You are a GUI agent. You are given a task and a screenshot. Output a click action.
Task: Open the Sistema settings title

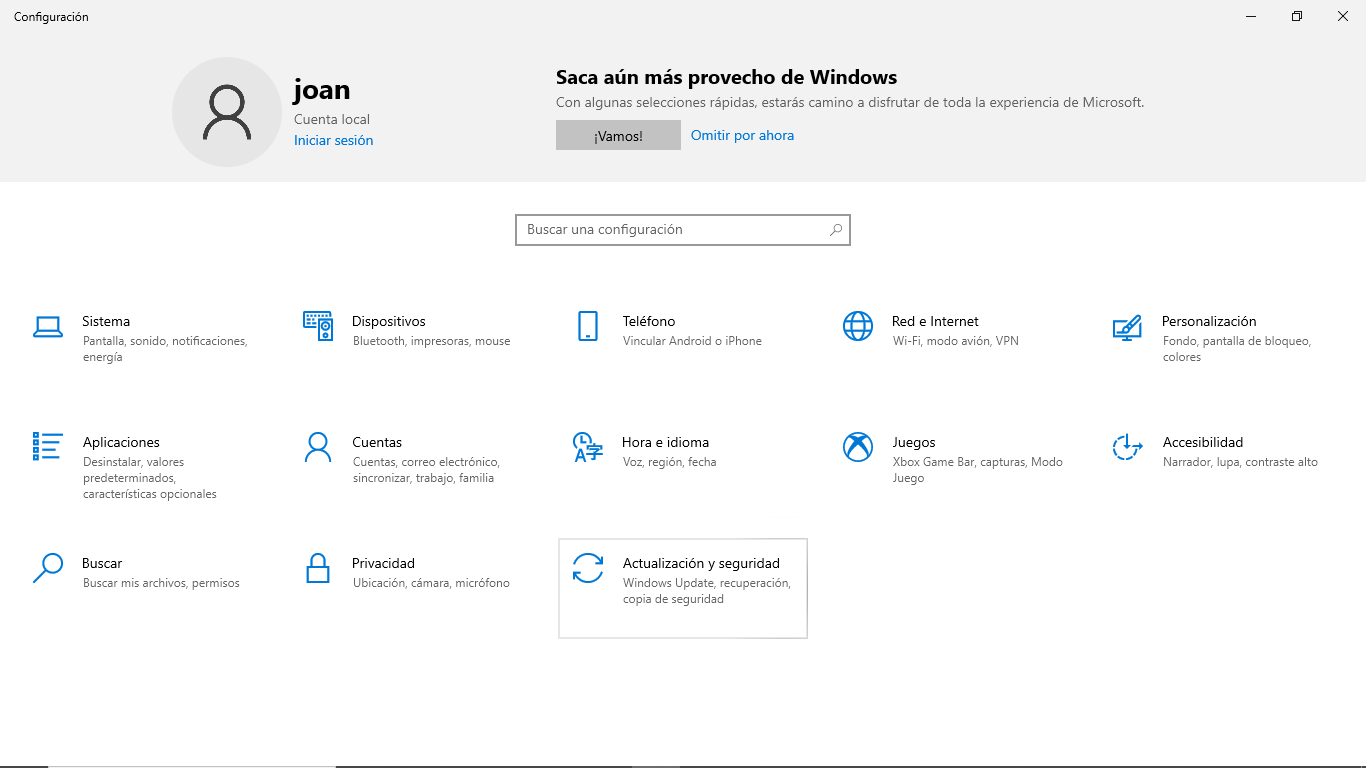pos(106,321)
